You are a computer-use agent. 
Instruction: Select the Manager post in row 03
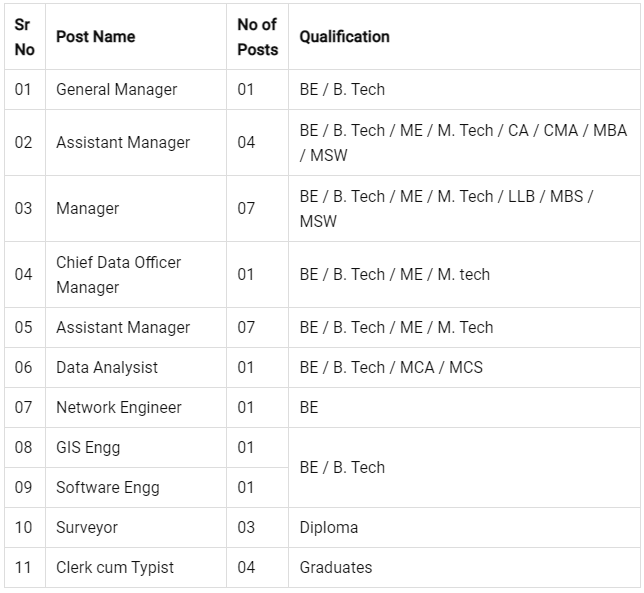tap(87, 209)
